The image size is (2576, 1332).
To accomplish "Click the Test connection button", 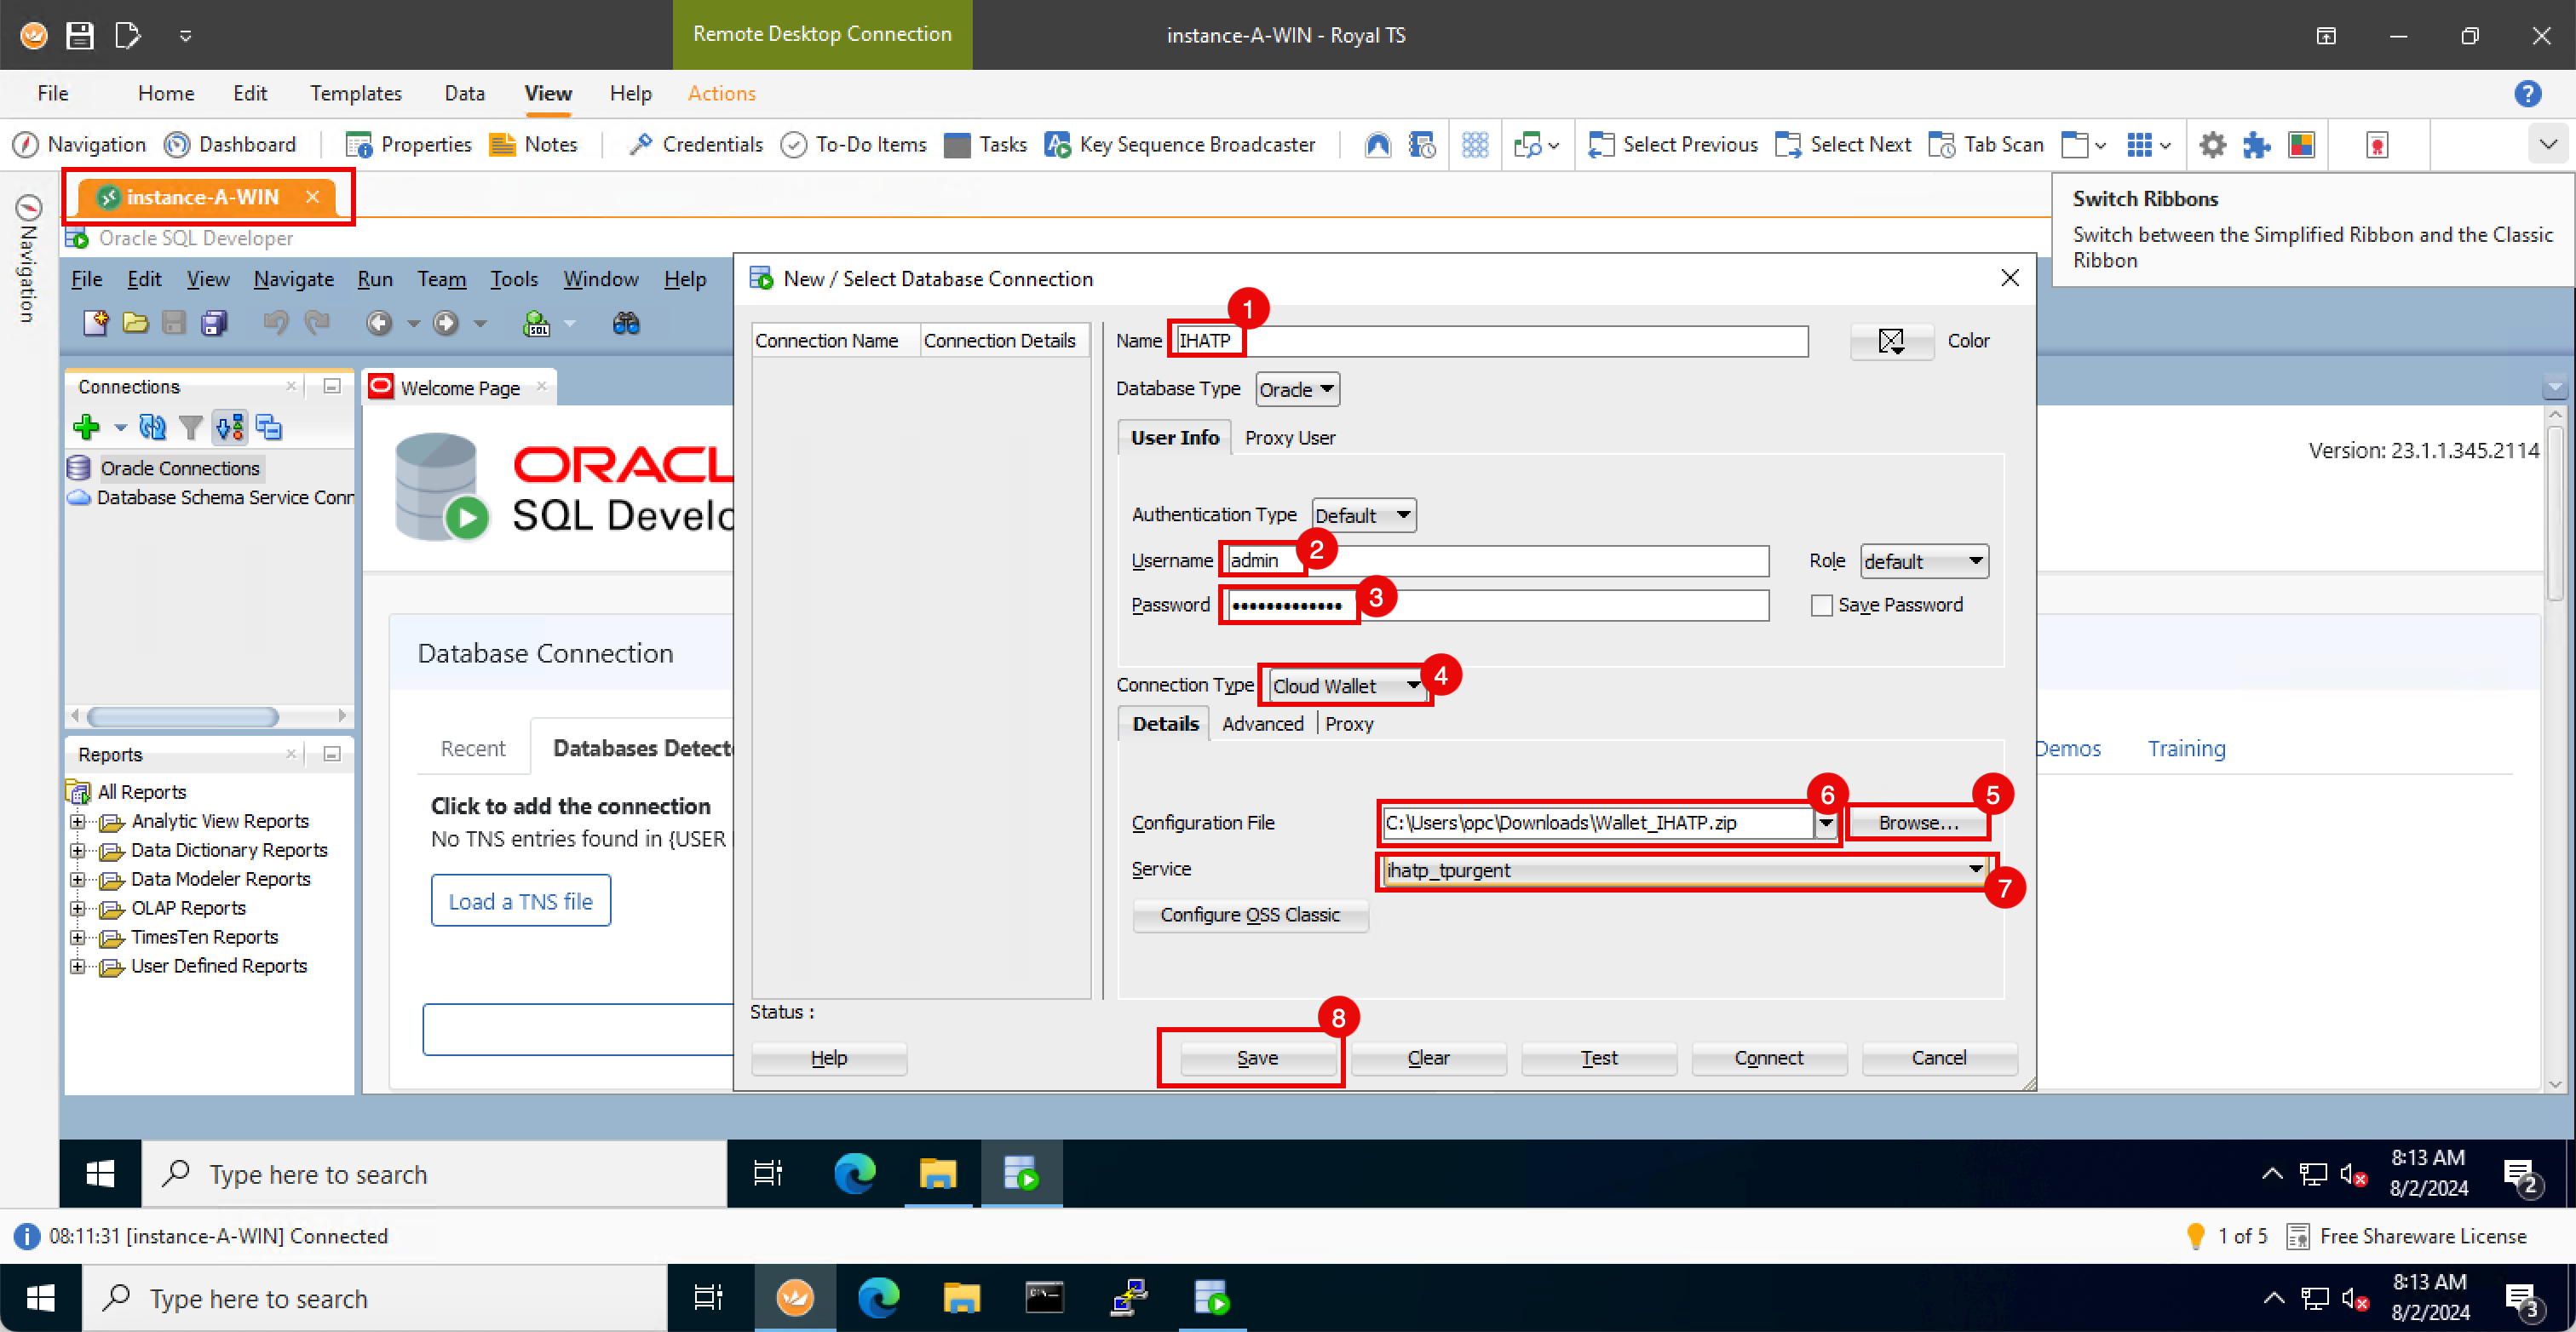I will point(1598,1058).
